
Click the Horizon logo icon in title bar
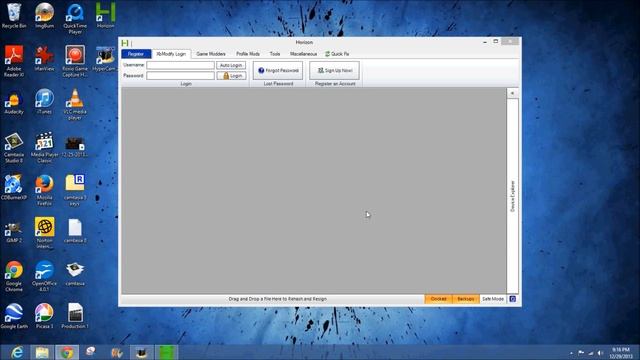click(x=125, y=42)
